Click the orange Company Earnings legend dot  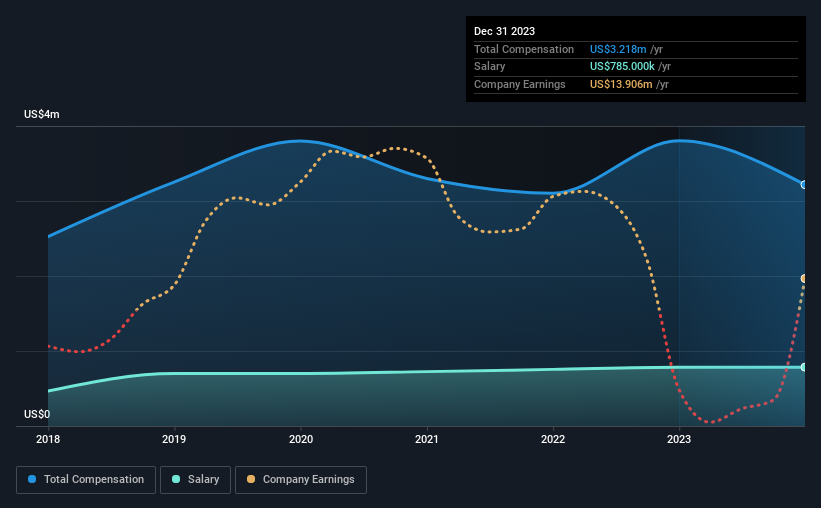point(251,479)
